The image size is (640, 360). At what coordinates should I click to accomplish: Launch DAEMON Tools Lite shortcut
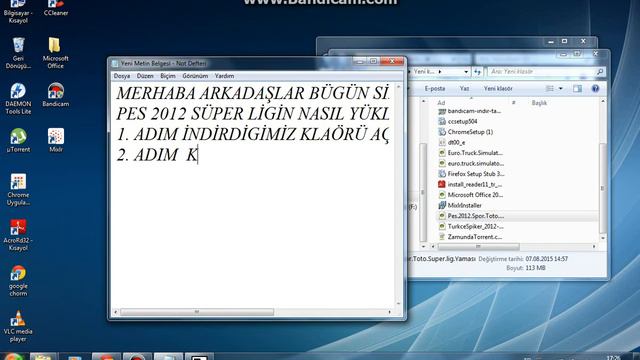(18, 98)
